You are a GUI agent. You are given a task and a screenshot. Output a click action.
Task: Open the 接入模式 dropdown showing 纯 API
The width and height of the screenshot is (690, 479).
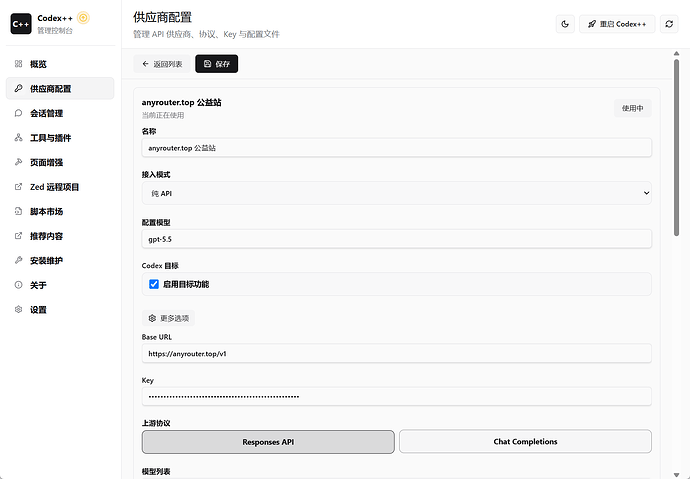coord(396,193)
